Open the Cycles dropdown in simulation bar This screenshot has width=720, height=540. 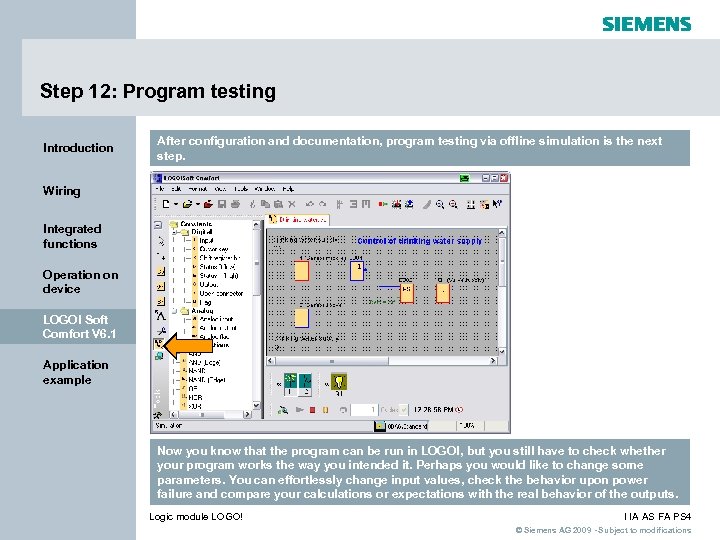403,410
